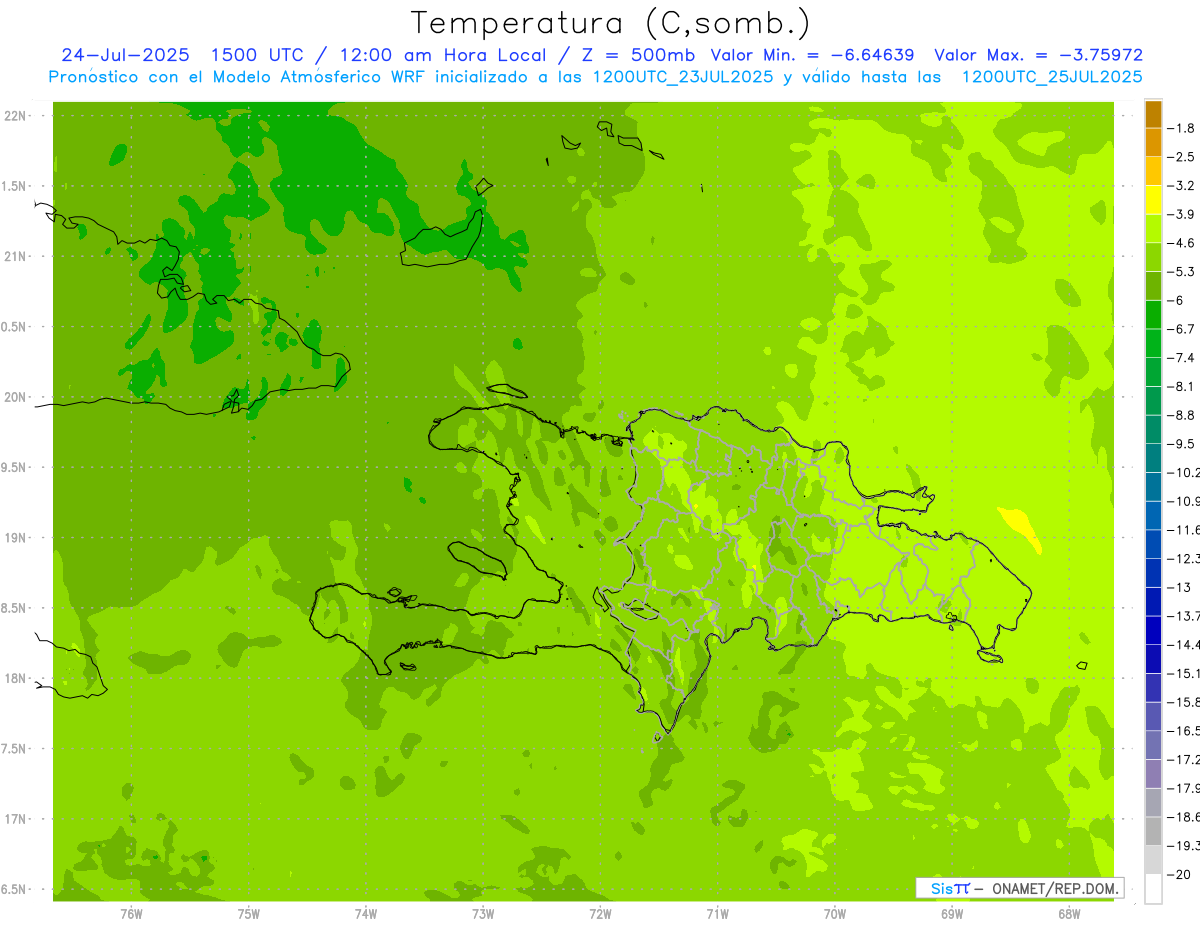This screenshot has height=927, width=1200.
Task: Click the "72W" longitude label
Action: coord(600,913)
